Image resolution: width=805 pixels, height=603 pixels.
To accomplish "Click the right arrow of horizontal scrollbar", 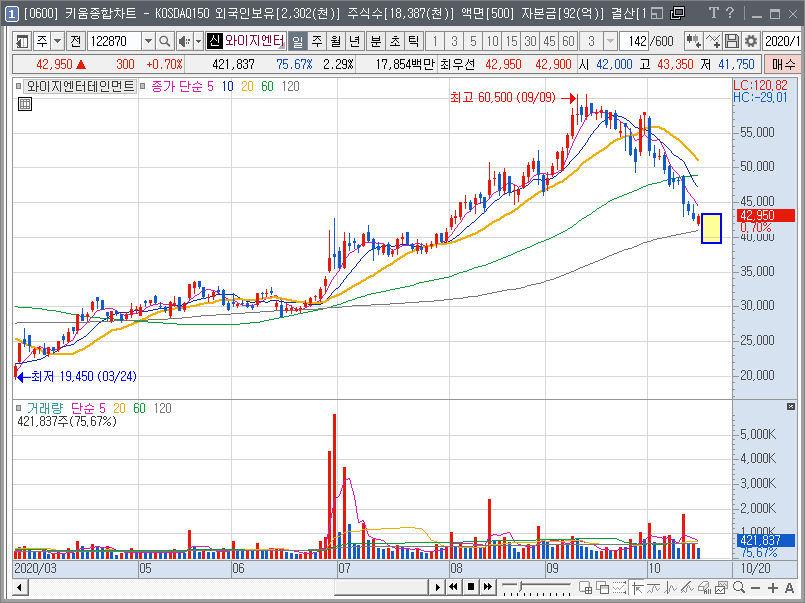I will [437, 588].
